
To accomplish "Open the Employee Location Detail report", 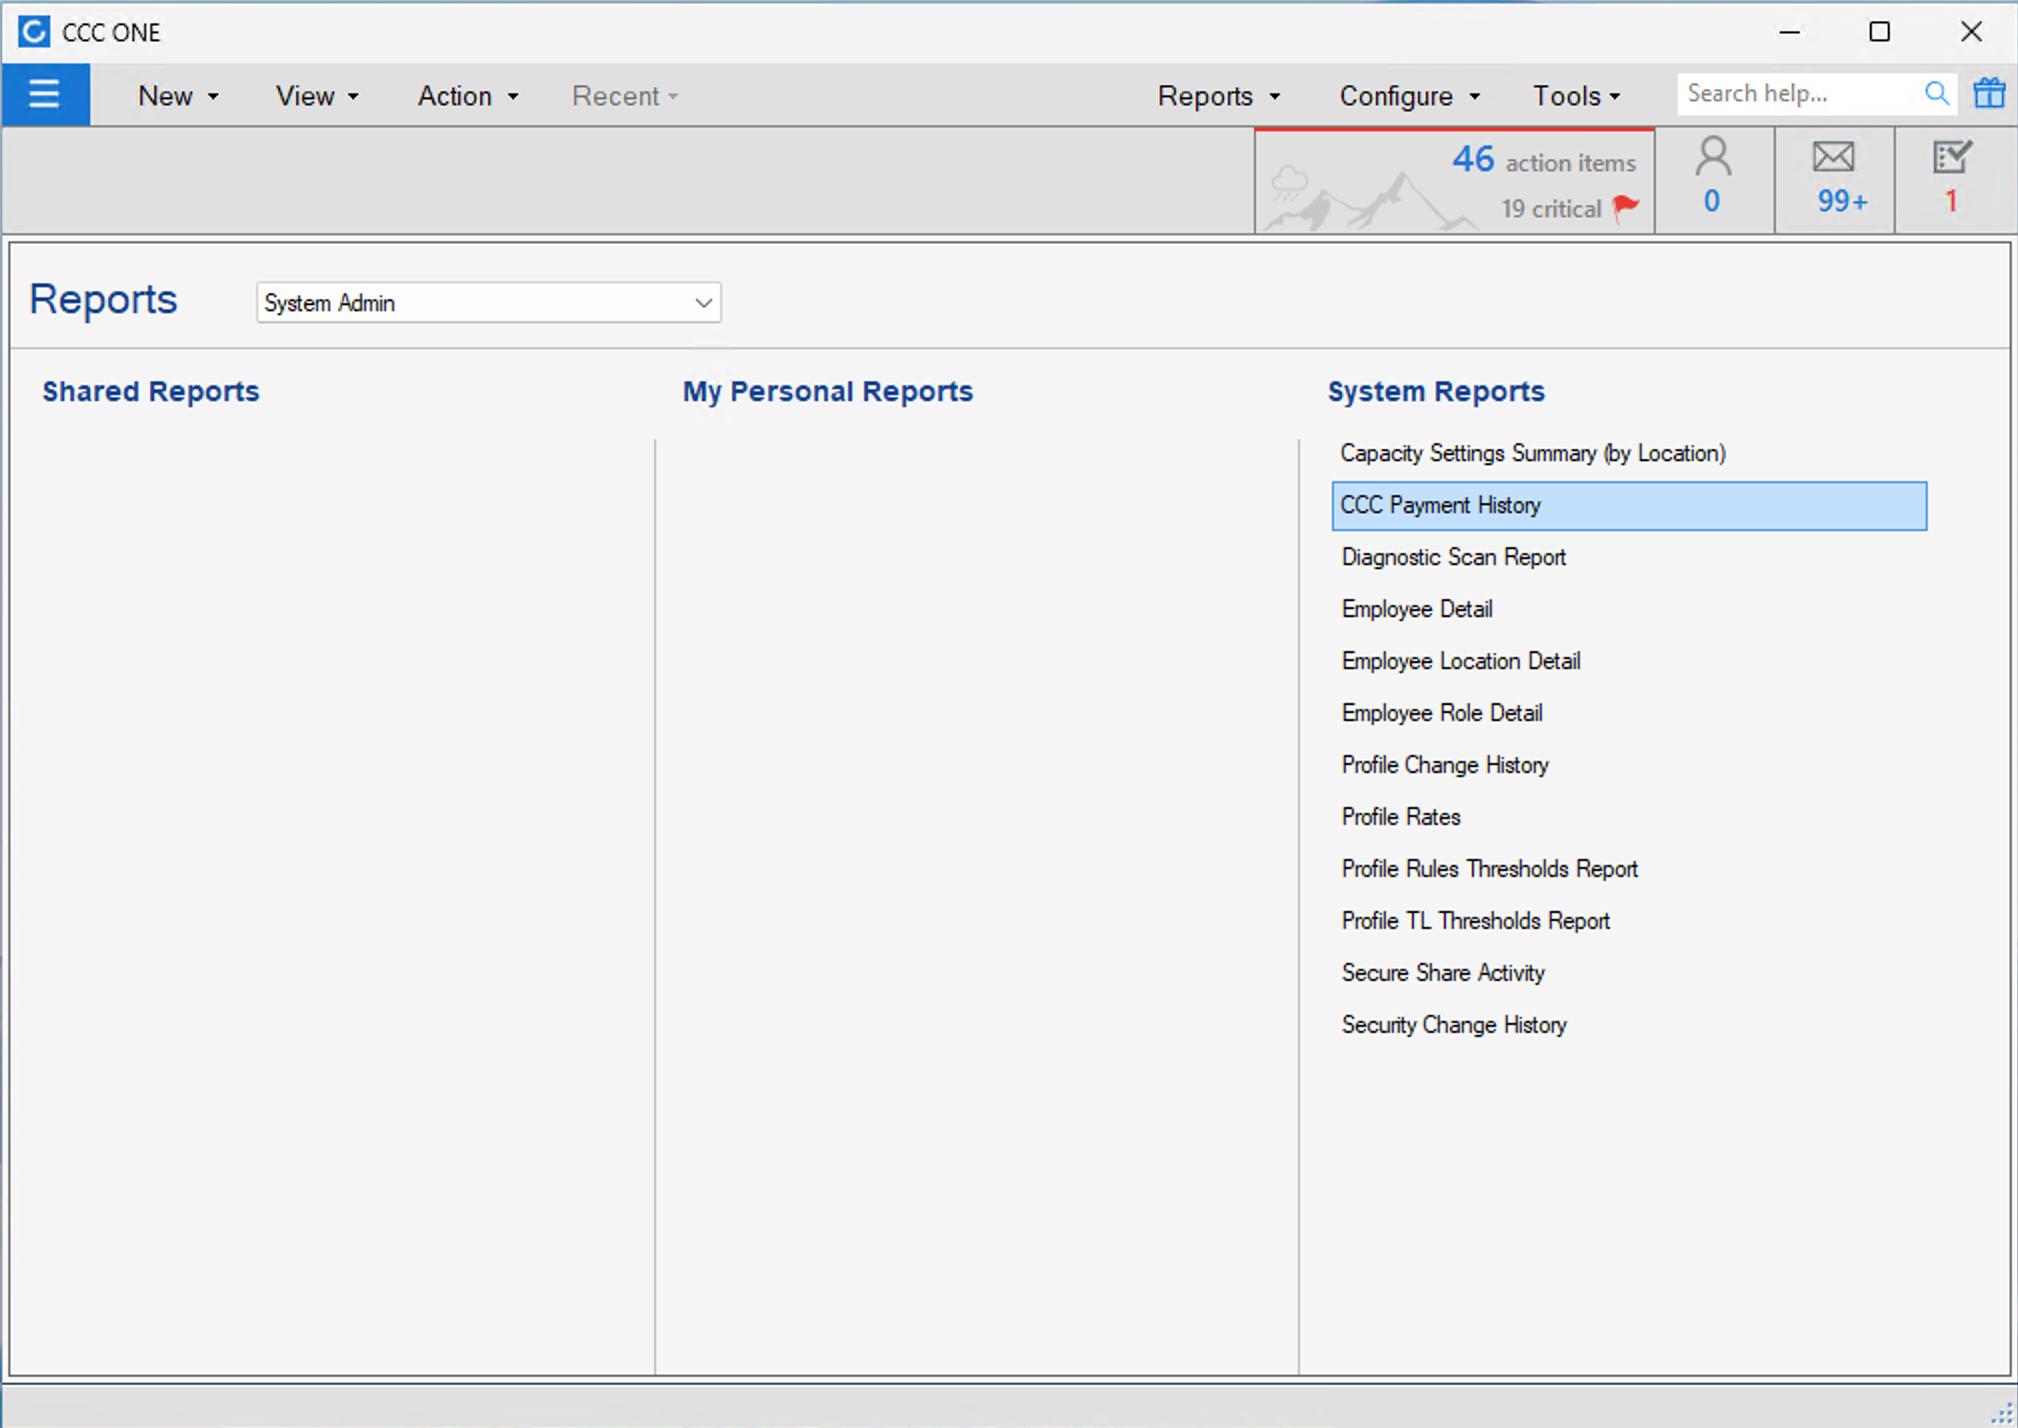I will (1461, 661).
